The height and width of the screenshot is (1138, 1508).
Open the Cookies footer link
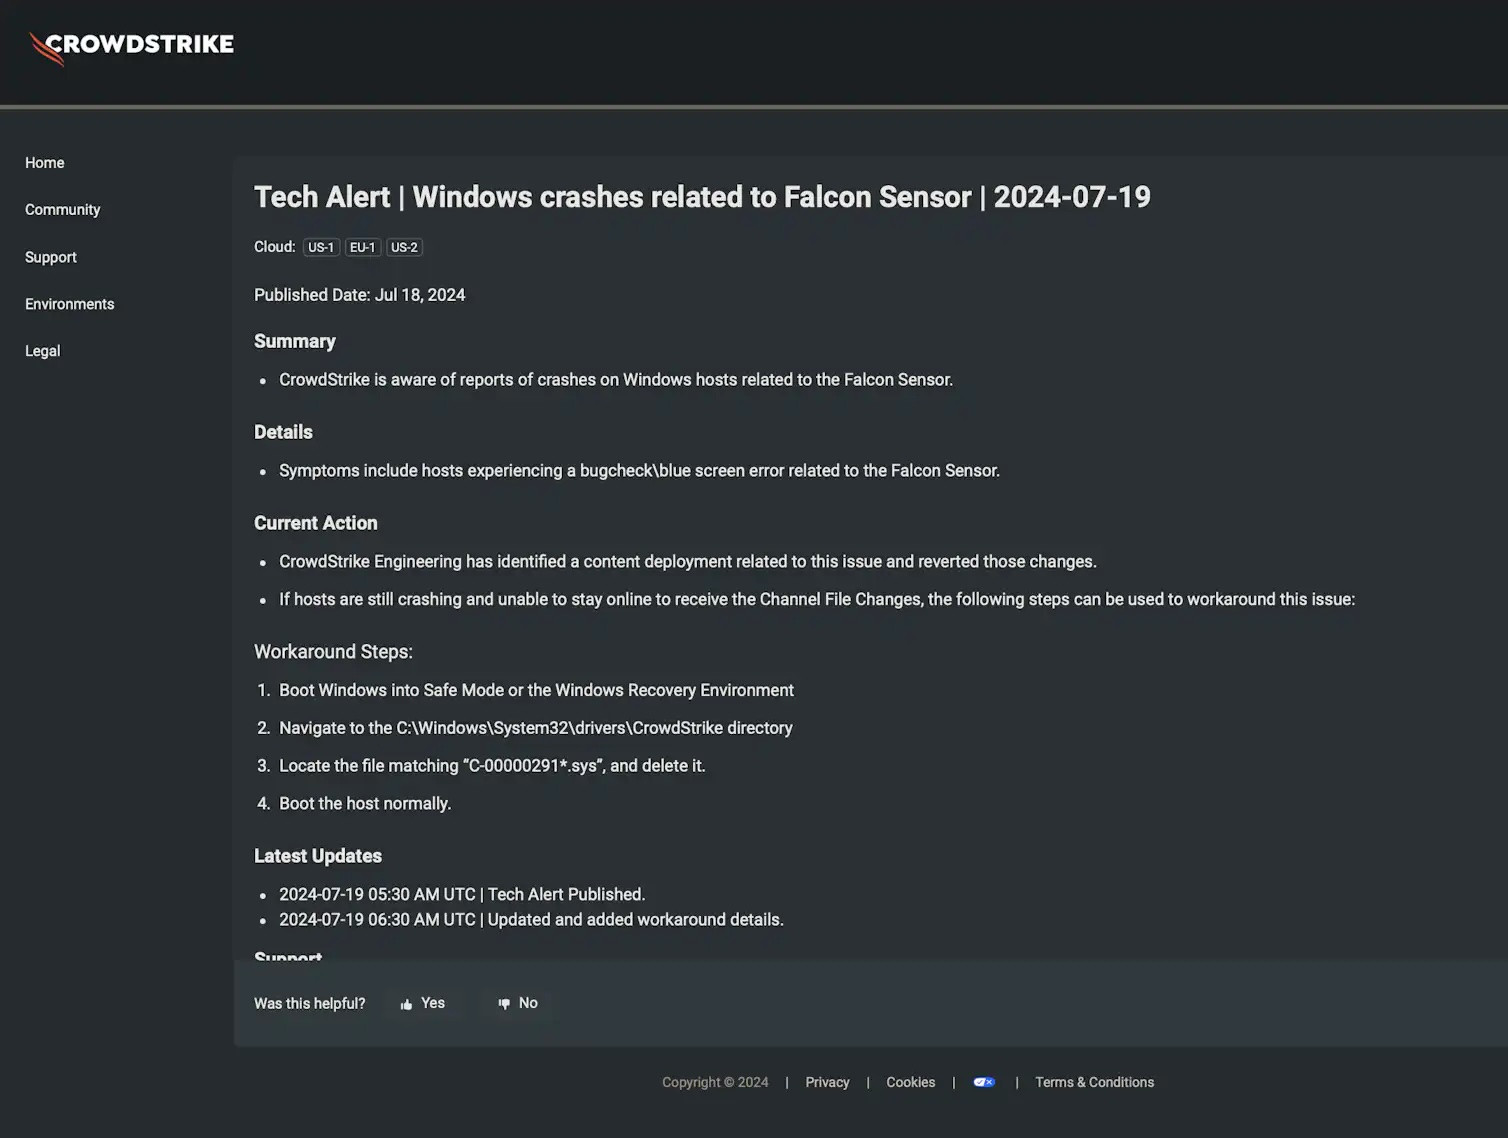(911, 1082)
